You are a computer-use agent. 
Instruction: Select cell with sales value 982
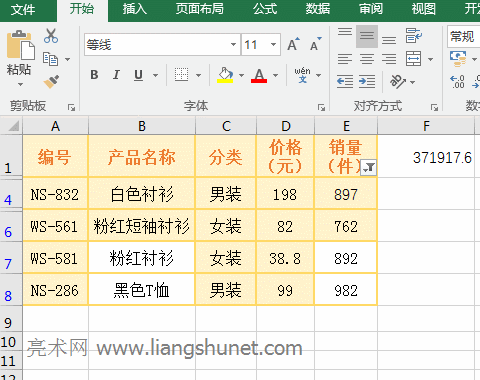[346, 290]
